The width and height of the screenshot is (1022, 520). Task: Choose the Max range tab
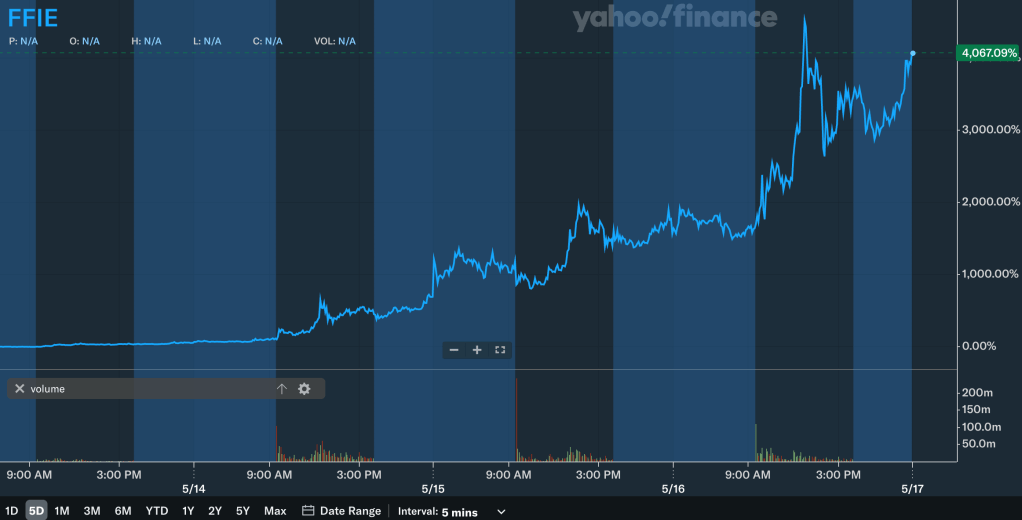(x=275, y=511)
